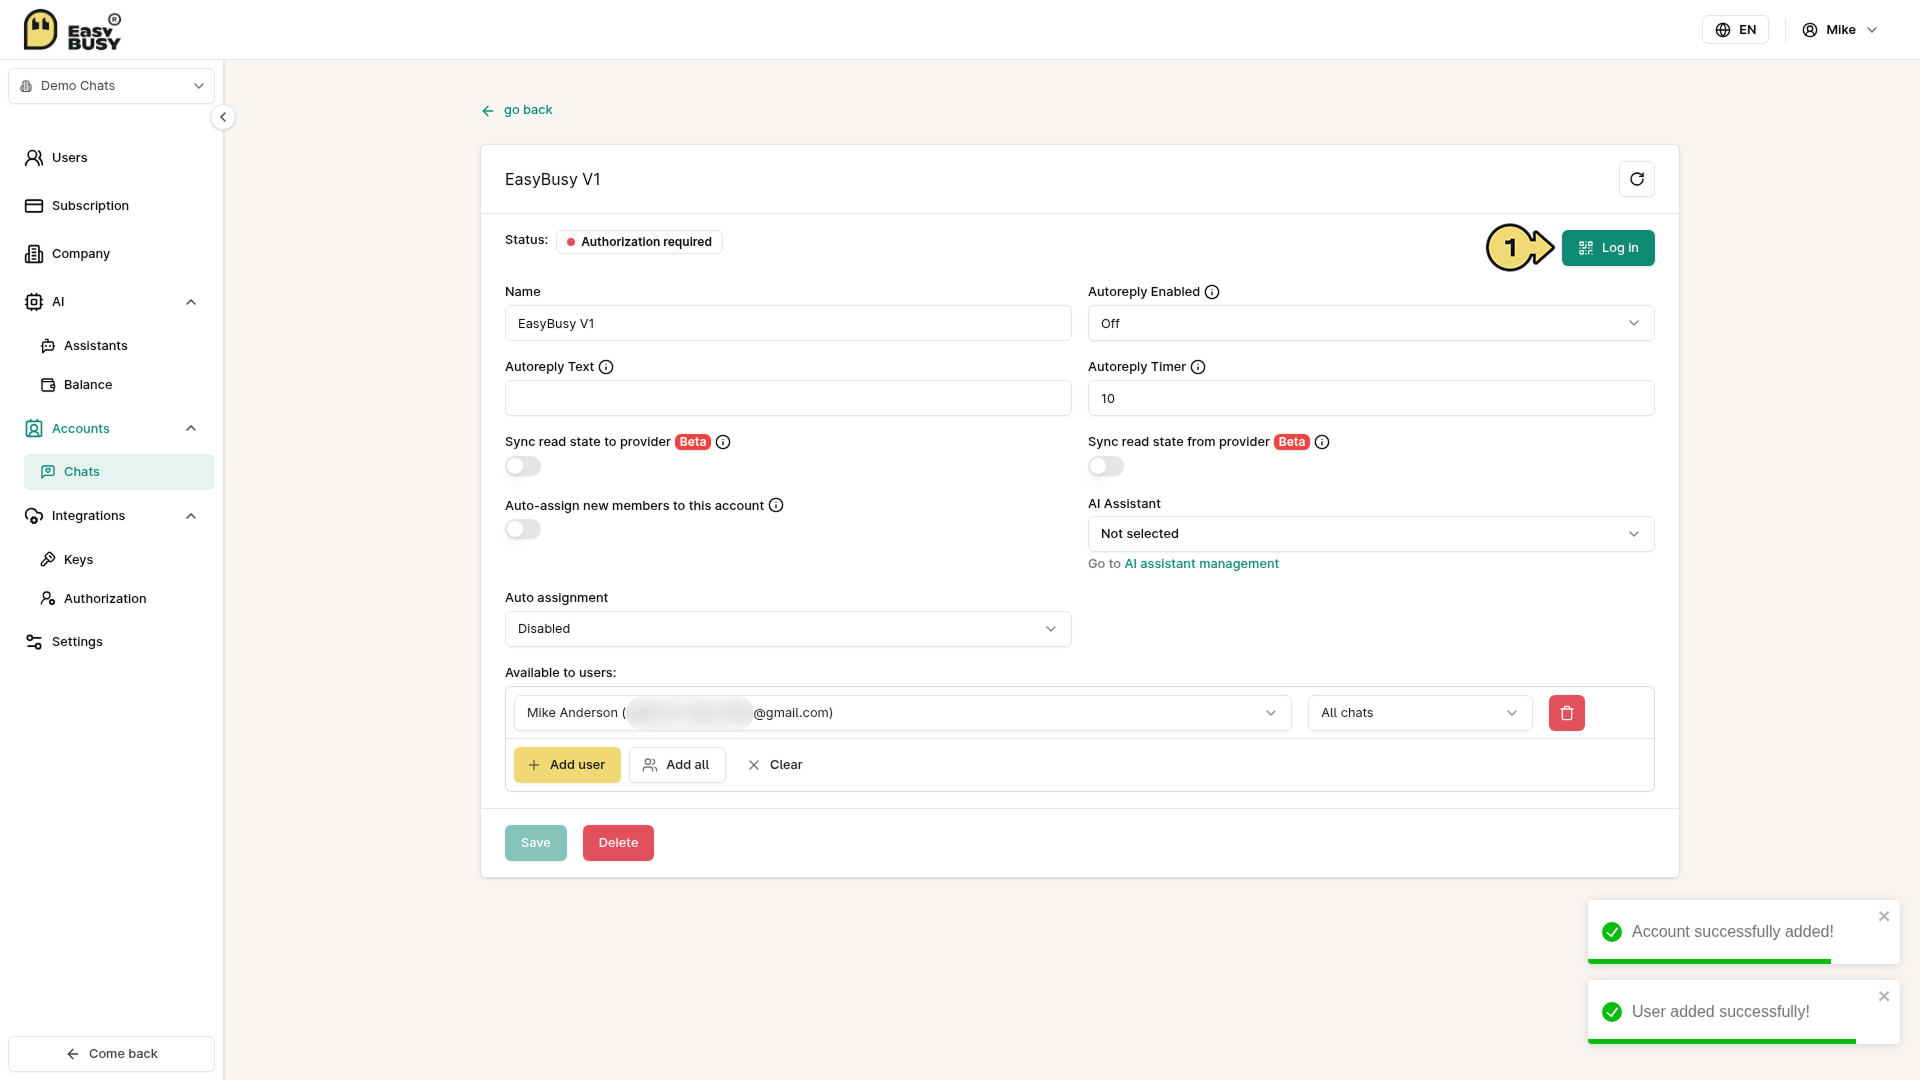Screen dimensions: 1920x1080
Task: Click the globe EN language button
Action: 1735,30
